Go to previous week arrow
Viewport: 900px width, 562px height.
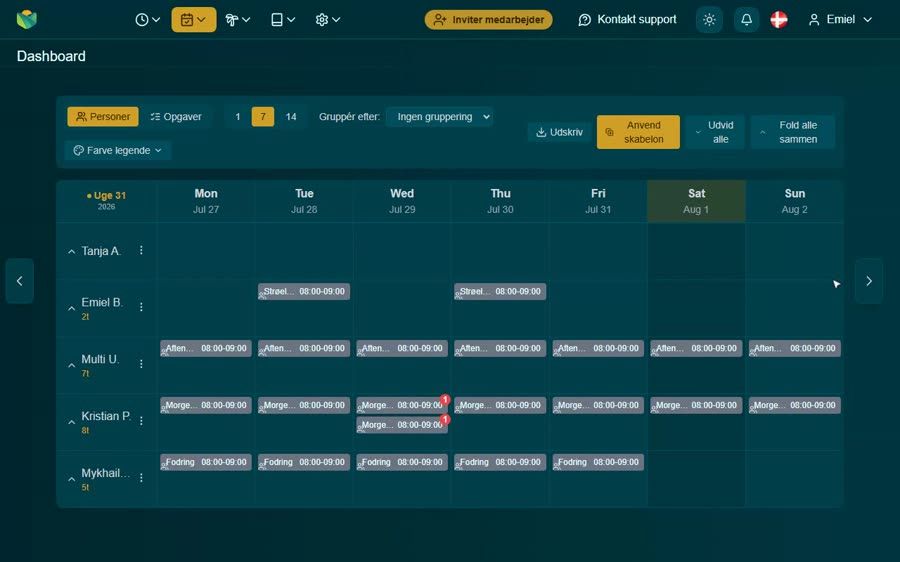click(20, 281)
